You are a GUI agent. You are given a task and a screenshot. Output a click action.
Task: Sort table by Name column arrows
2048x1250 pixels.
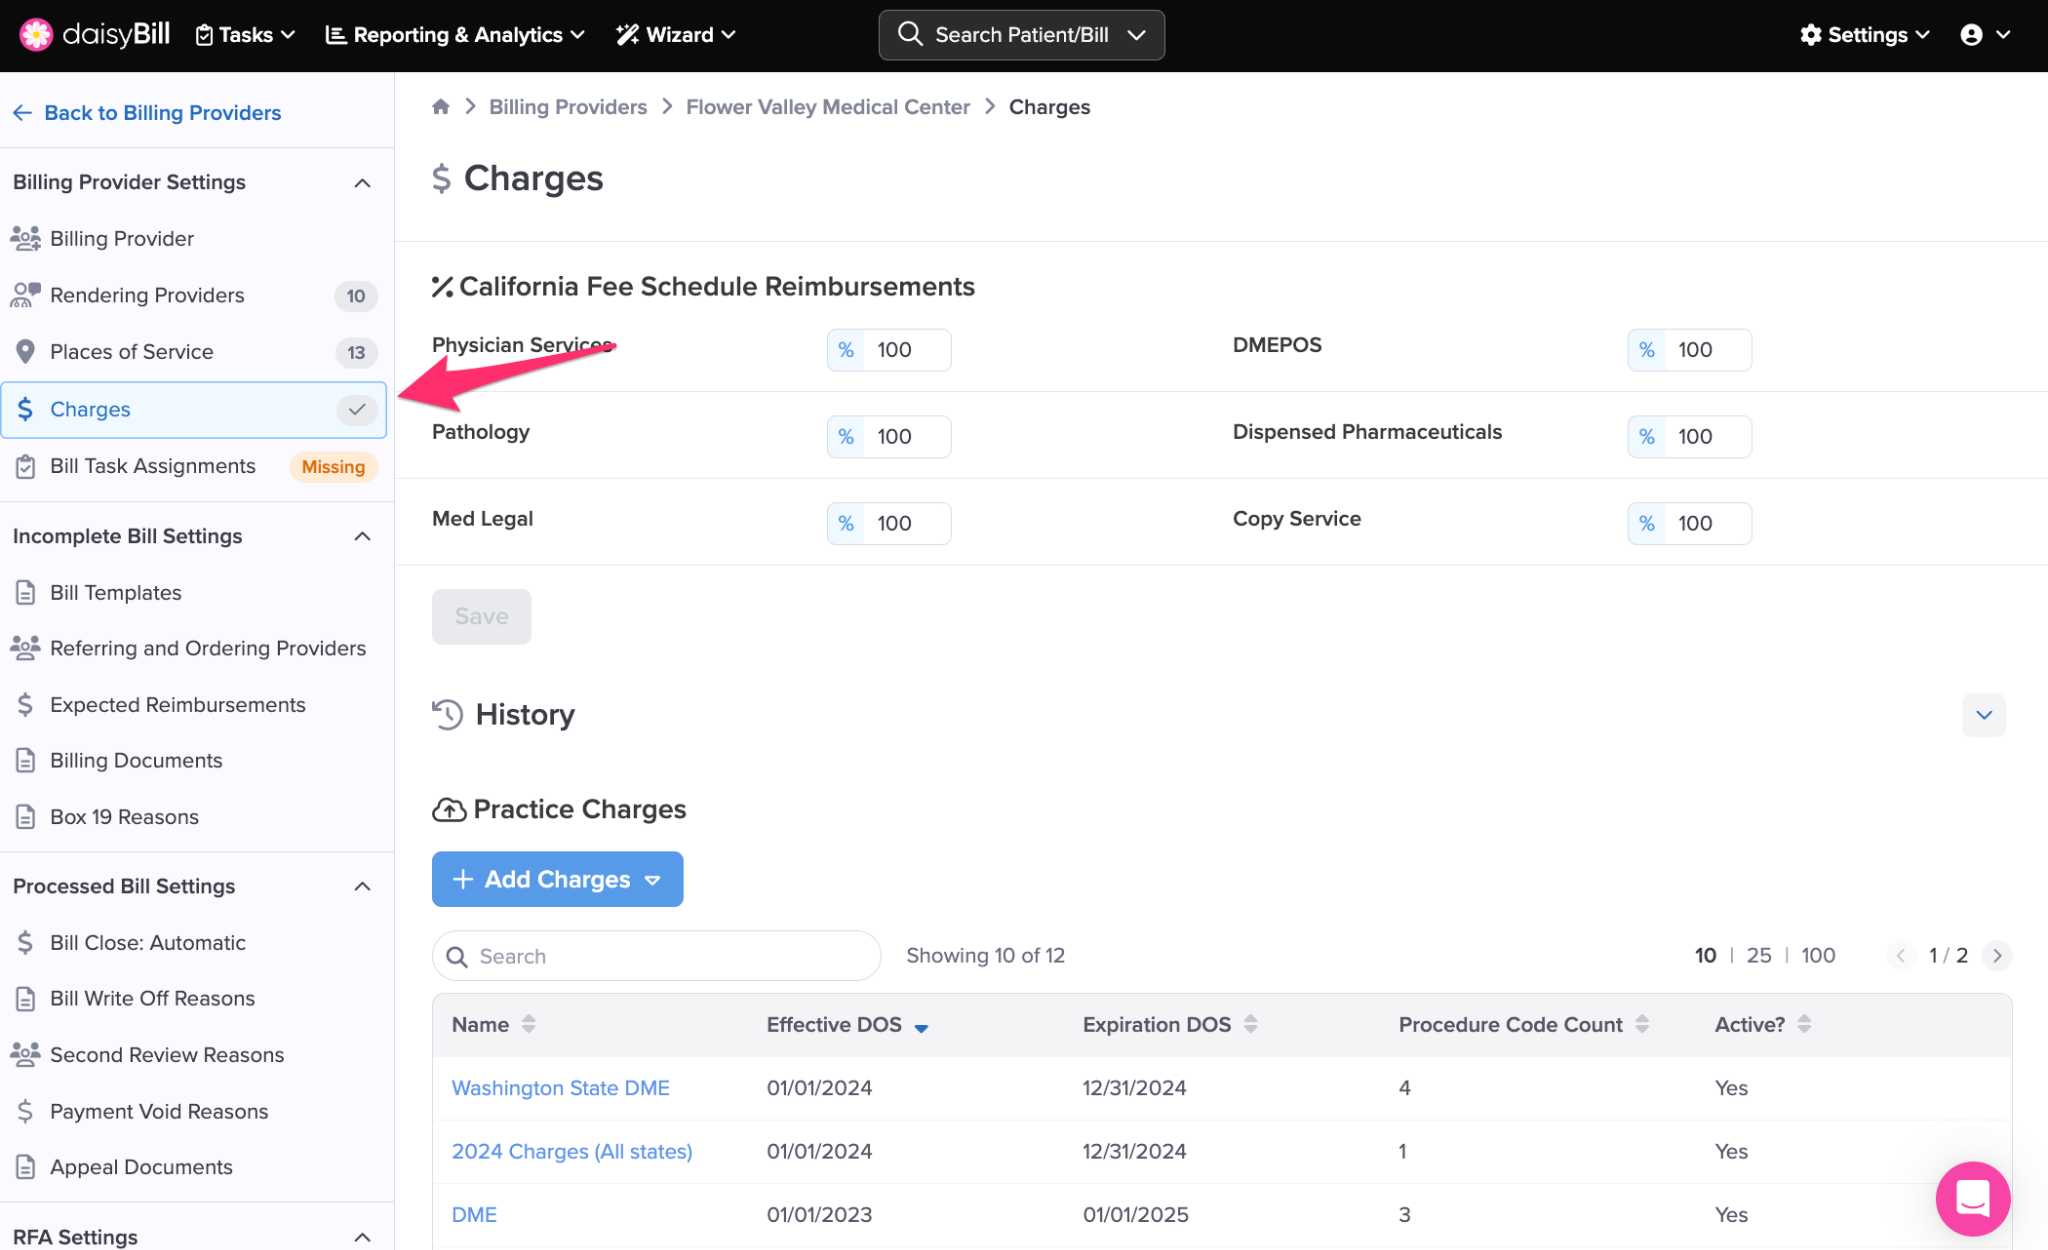[529, 1024]
